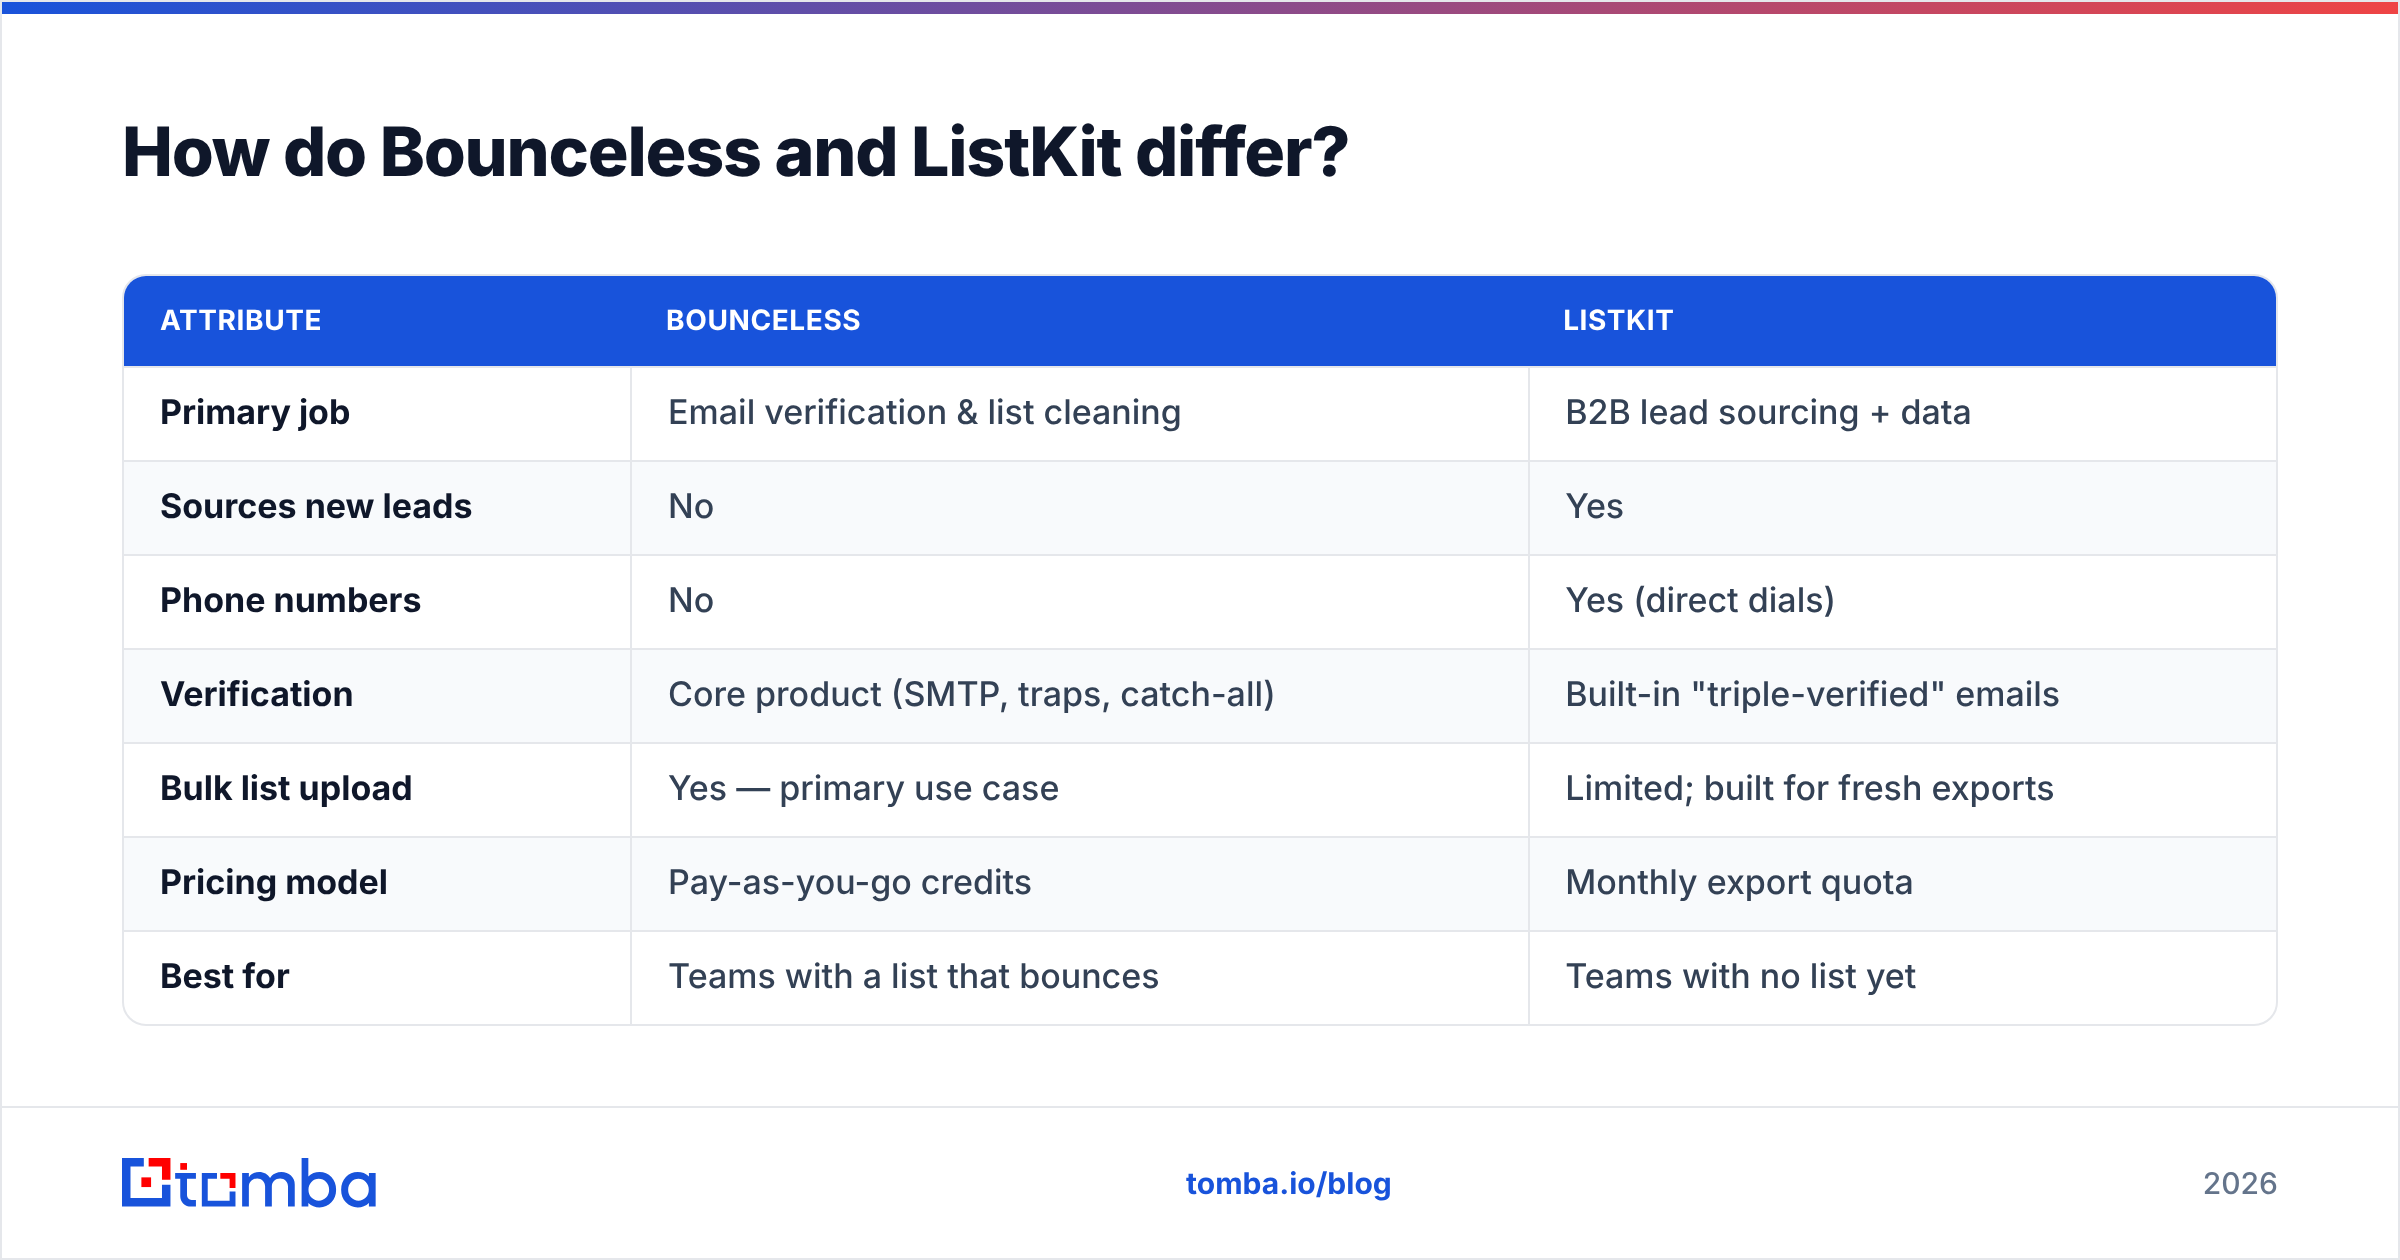Open the tomba.io/blog link
Viewport: 2400px width, 1260px height.
point(1288,1184)
